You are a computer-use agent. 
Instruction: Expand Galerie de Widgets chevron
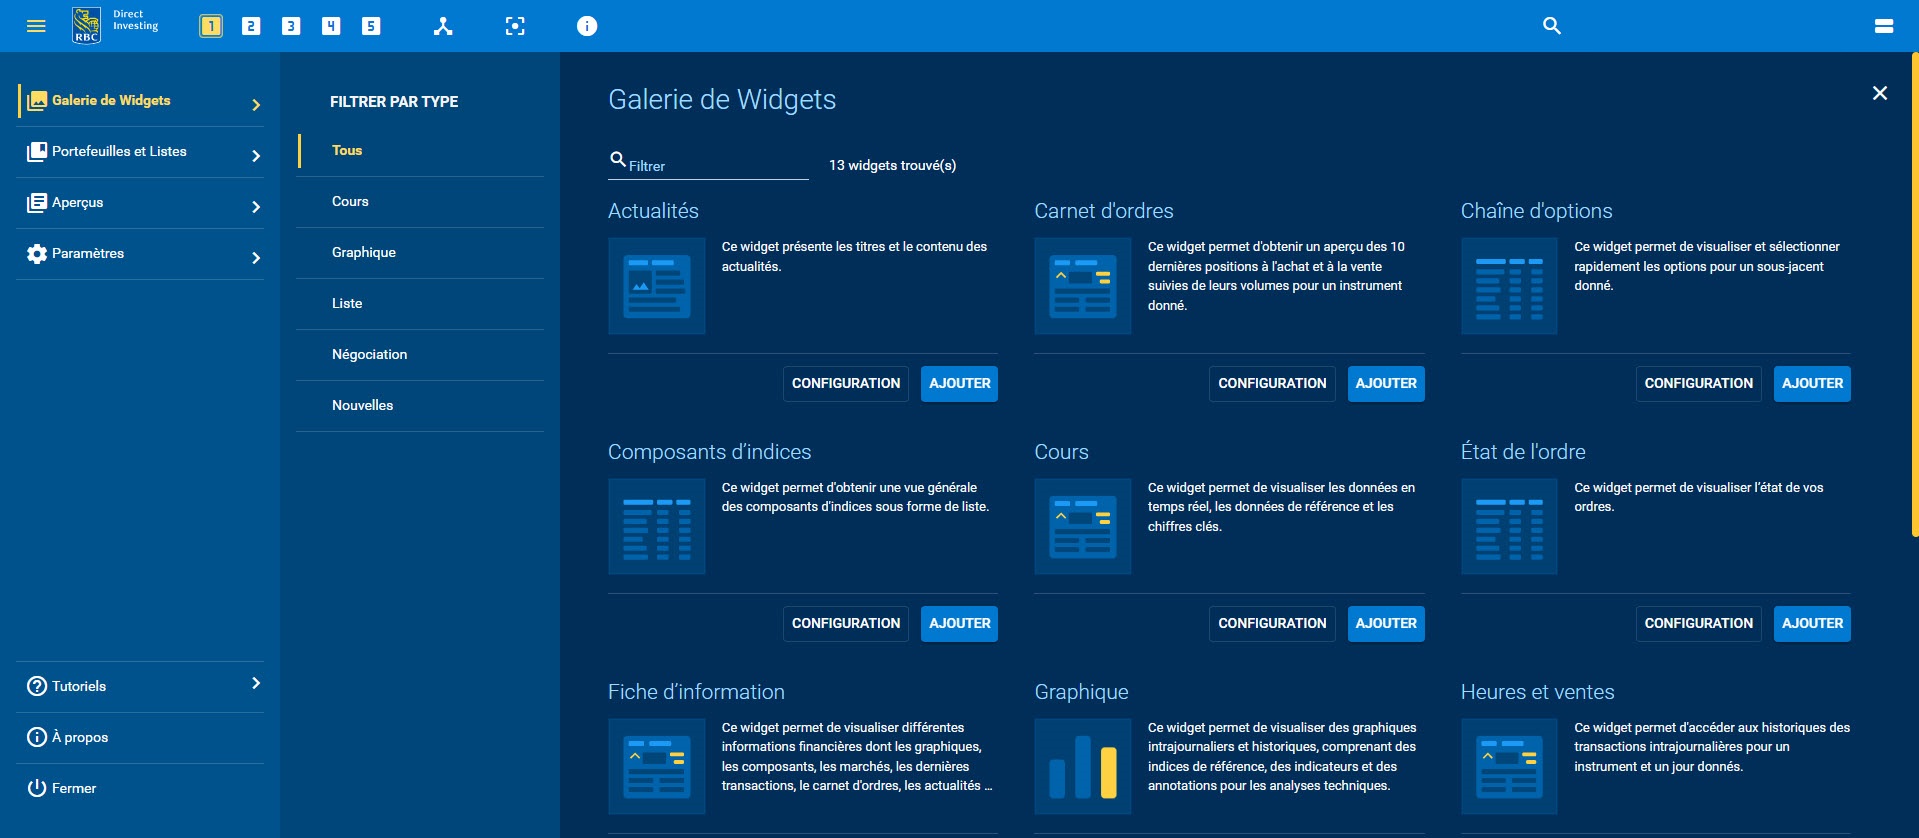coord(256,104)
